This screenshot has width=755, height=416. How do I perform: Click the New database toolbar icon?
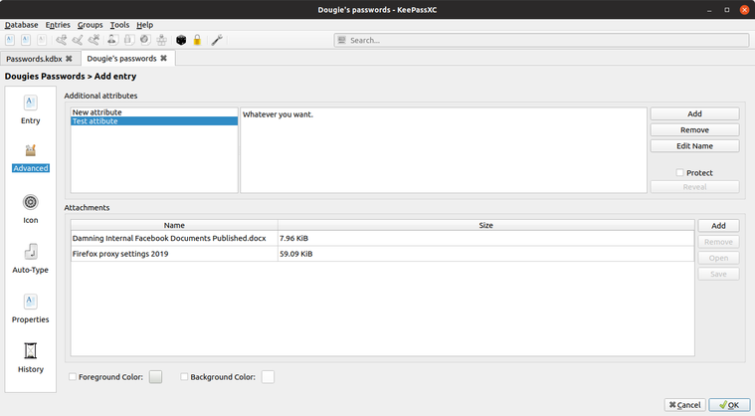pos(10,40)
